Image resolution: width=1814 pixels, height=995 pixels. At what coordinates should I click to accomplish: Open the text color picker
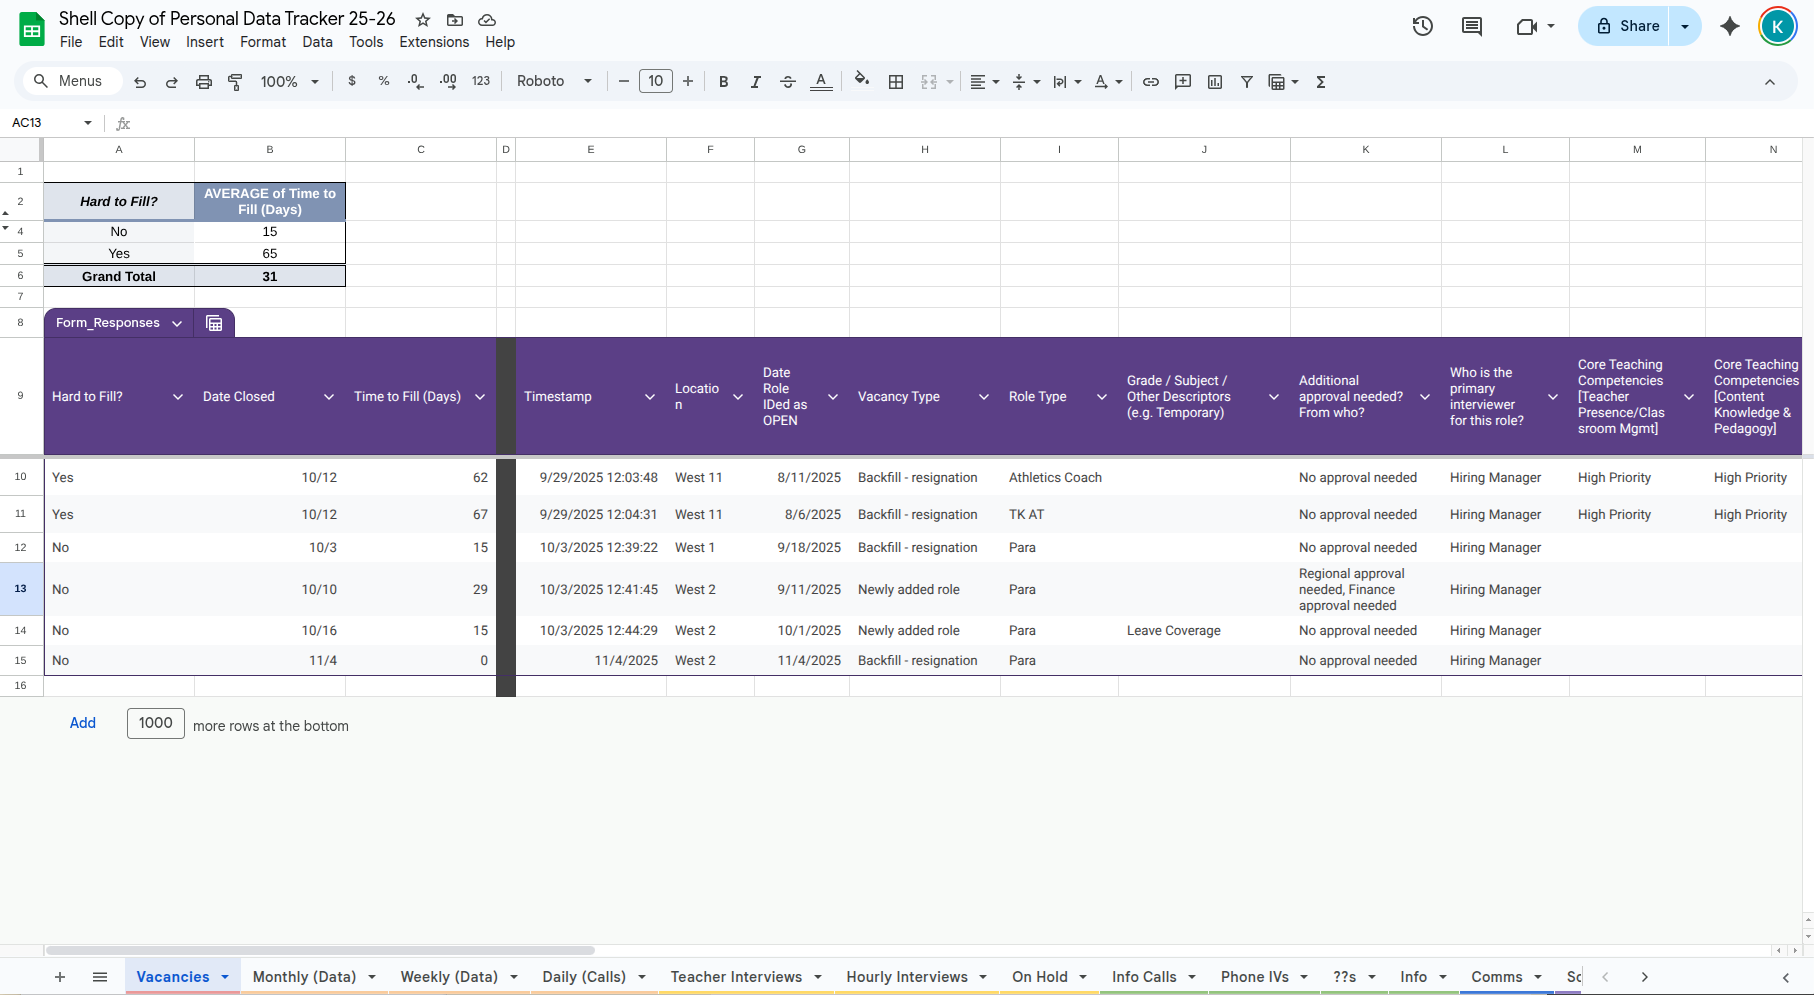820,81
